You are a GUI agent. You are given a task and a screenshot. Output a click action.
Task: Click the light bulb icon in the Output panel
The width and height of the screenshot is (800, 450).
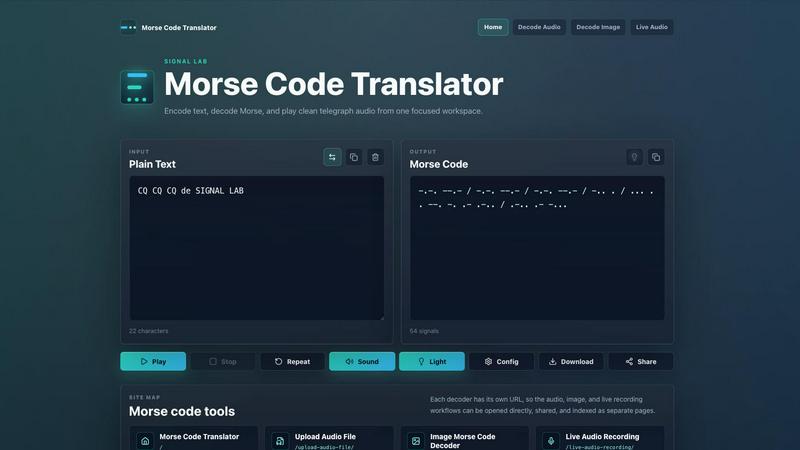[634, 157]
